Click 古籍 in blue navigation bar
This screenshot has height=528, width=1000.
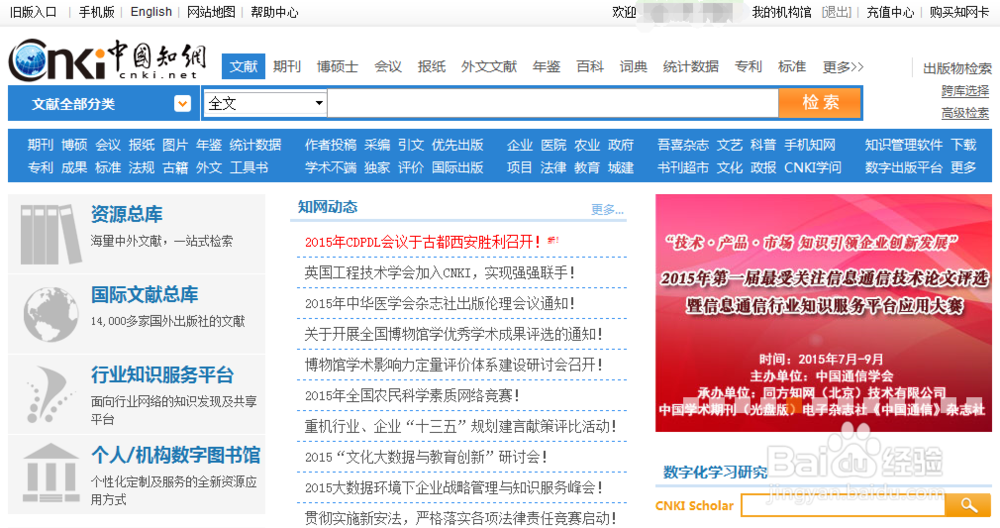click(175, 167)
